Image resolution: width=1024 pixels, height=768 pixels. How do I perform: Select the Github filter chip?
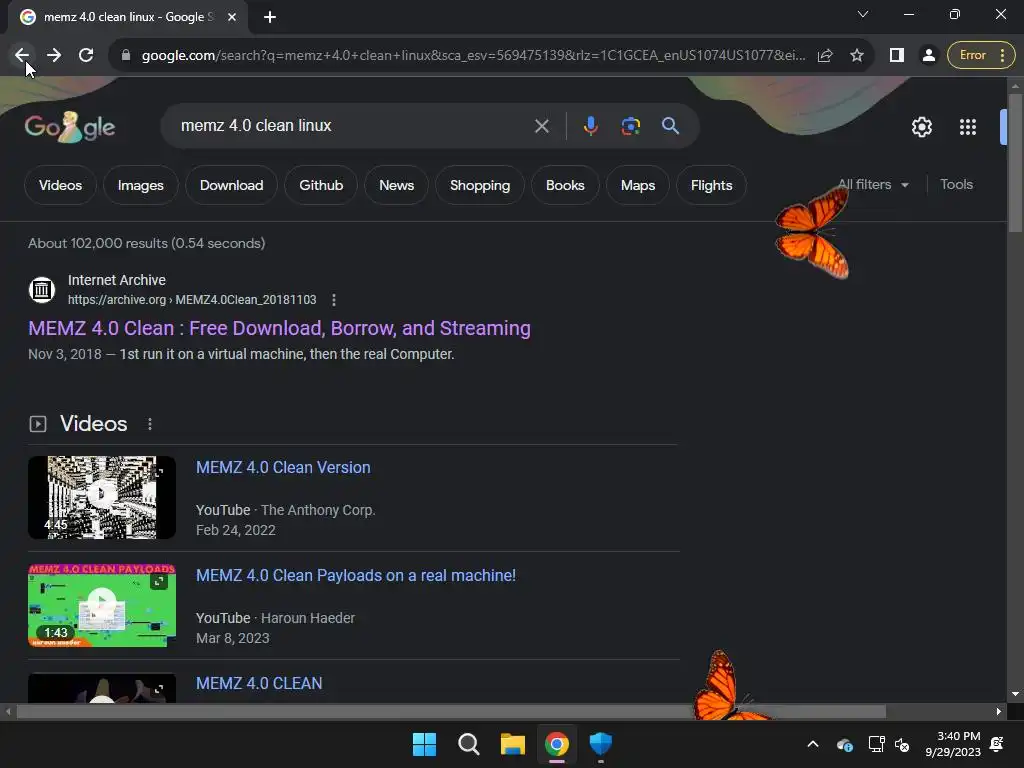[x=321, y=185]
